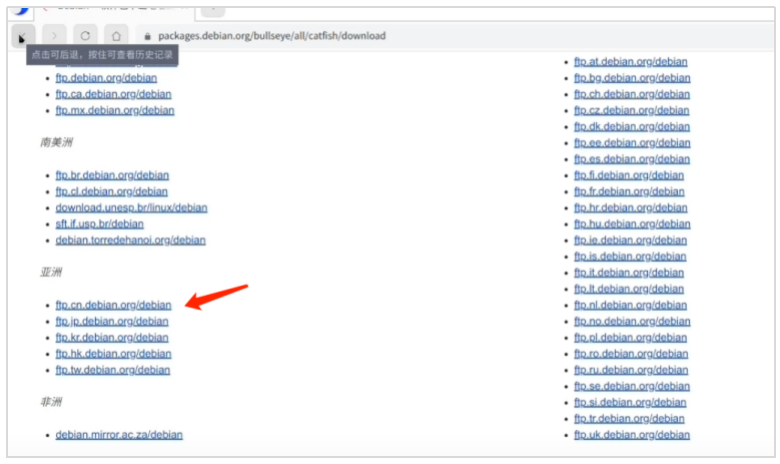The image size is (780, 464).
Task: Open the ftp.mx.debian.org/debian mirror link
Action: [x=115, y=110]
